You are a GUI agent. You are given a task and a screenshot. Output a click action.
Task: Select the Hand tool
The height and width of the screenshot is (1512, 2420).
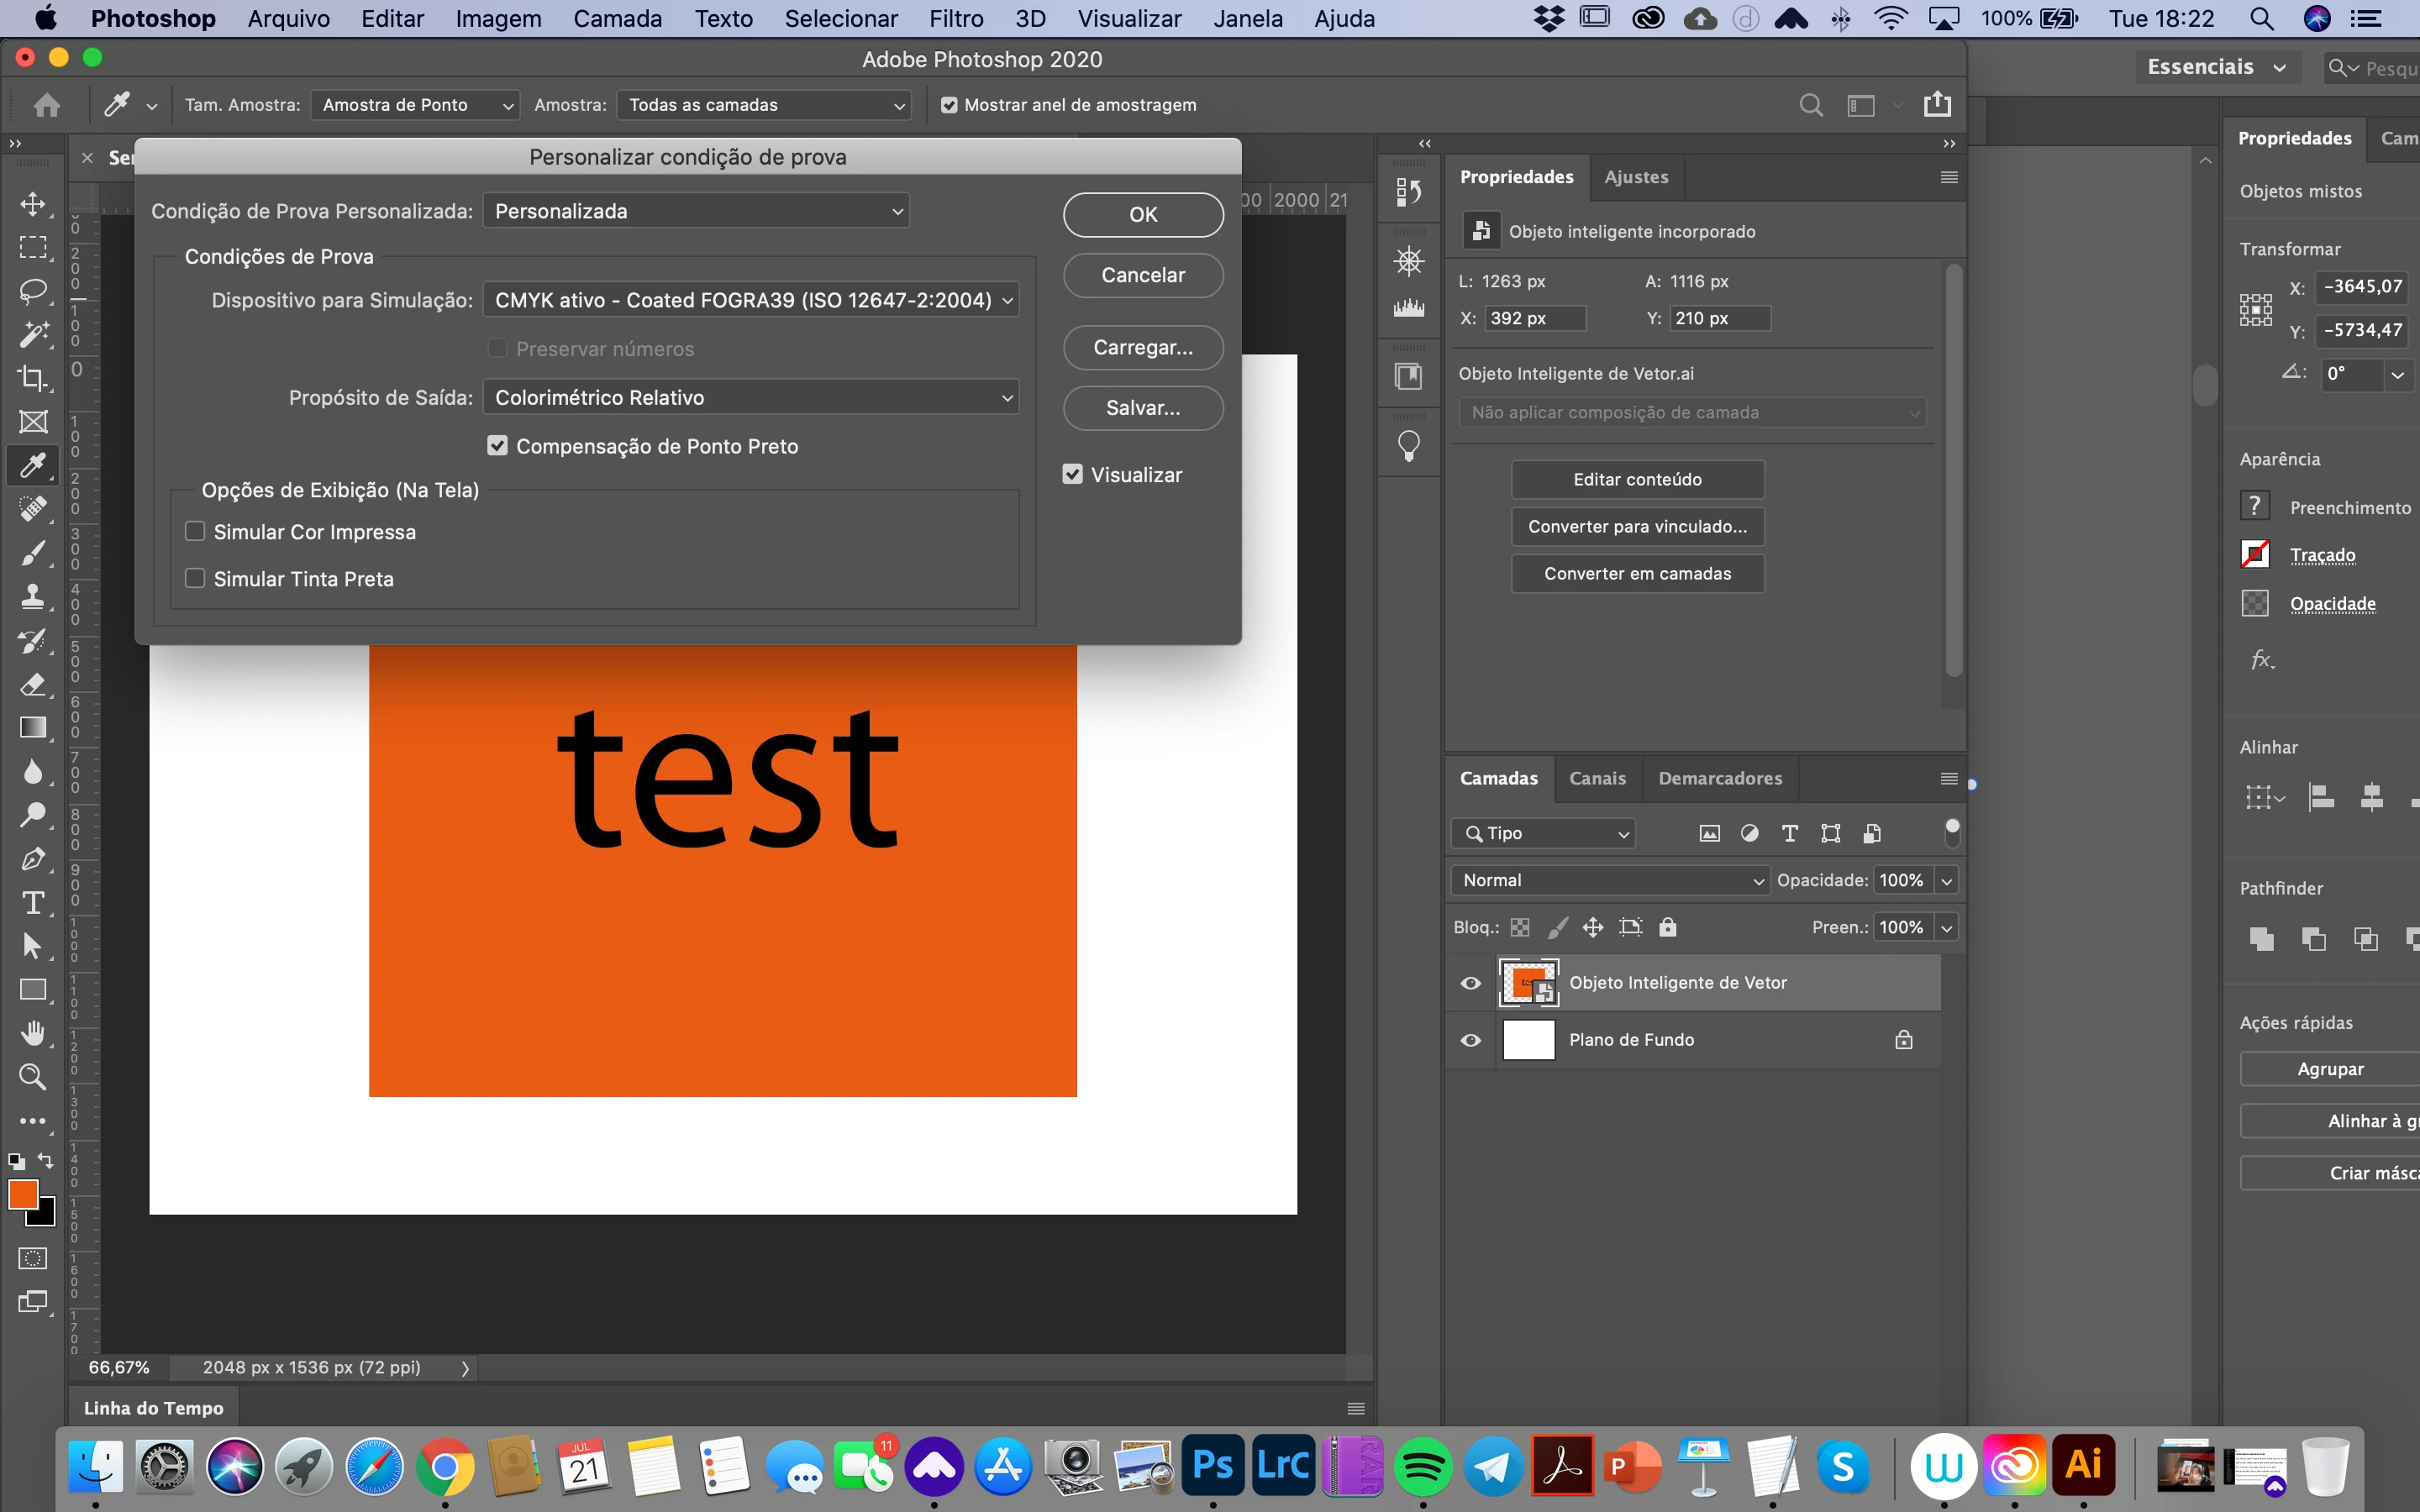click(x=33, y=1033)
